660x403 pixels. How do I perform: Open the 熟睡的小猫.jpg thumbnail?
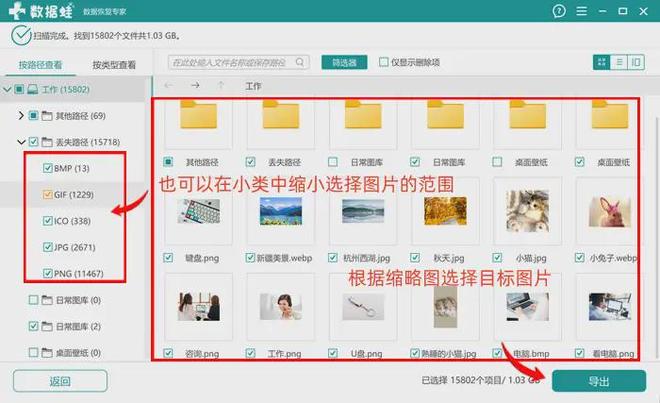coord(445,307)
